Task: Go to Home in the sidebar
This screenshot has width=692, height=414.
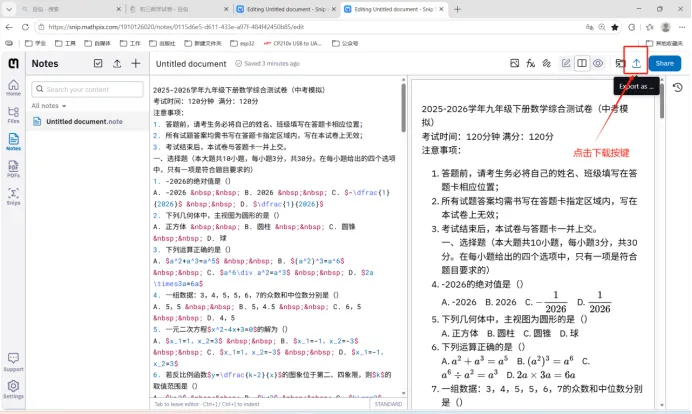Action: (x=13, y=87)
